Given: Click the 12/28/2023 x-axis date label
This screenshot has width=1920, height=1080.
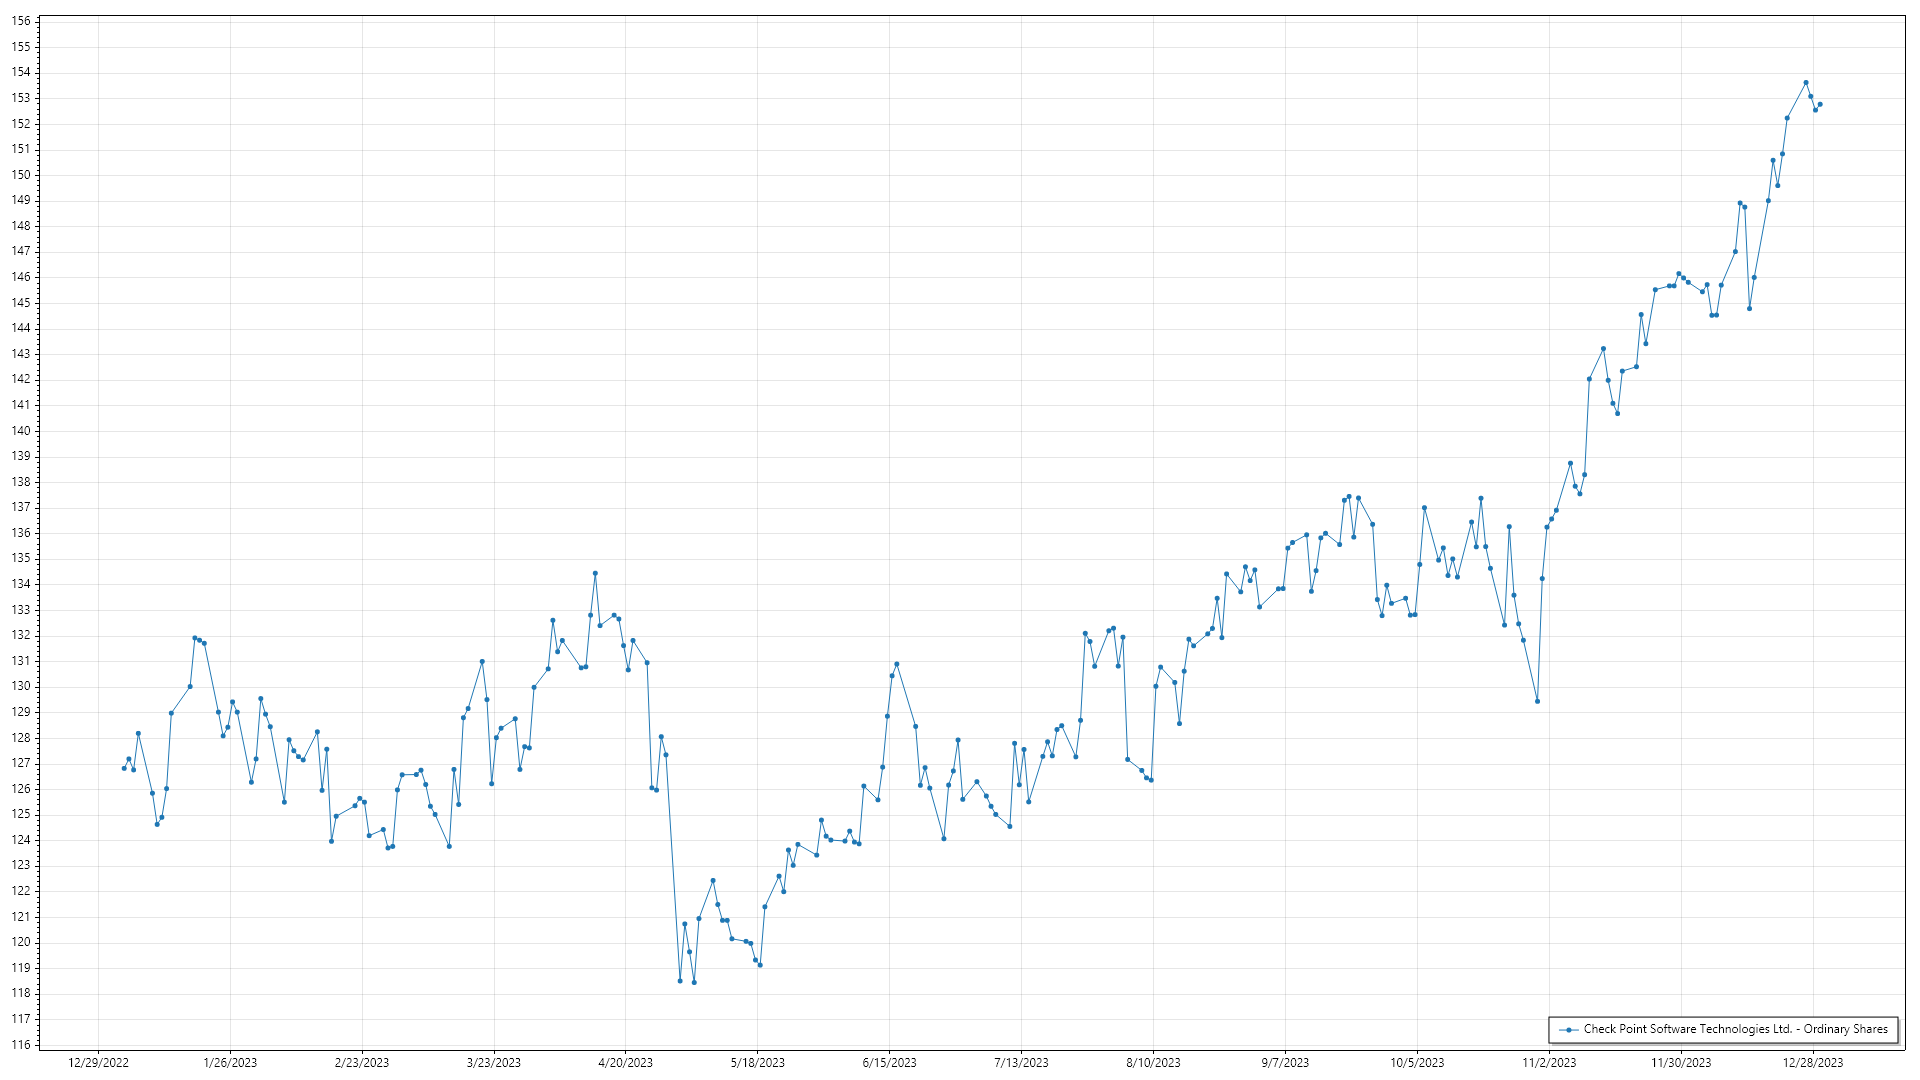Looking at the screenshot, I should tap(1813, 1062).
